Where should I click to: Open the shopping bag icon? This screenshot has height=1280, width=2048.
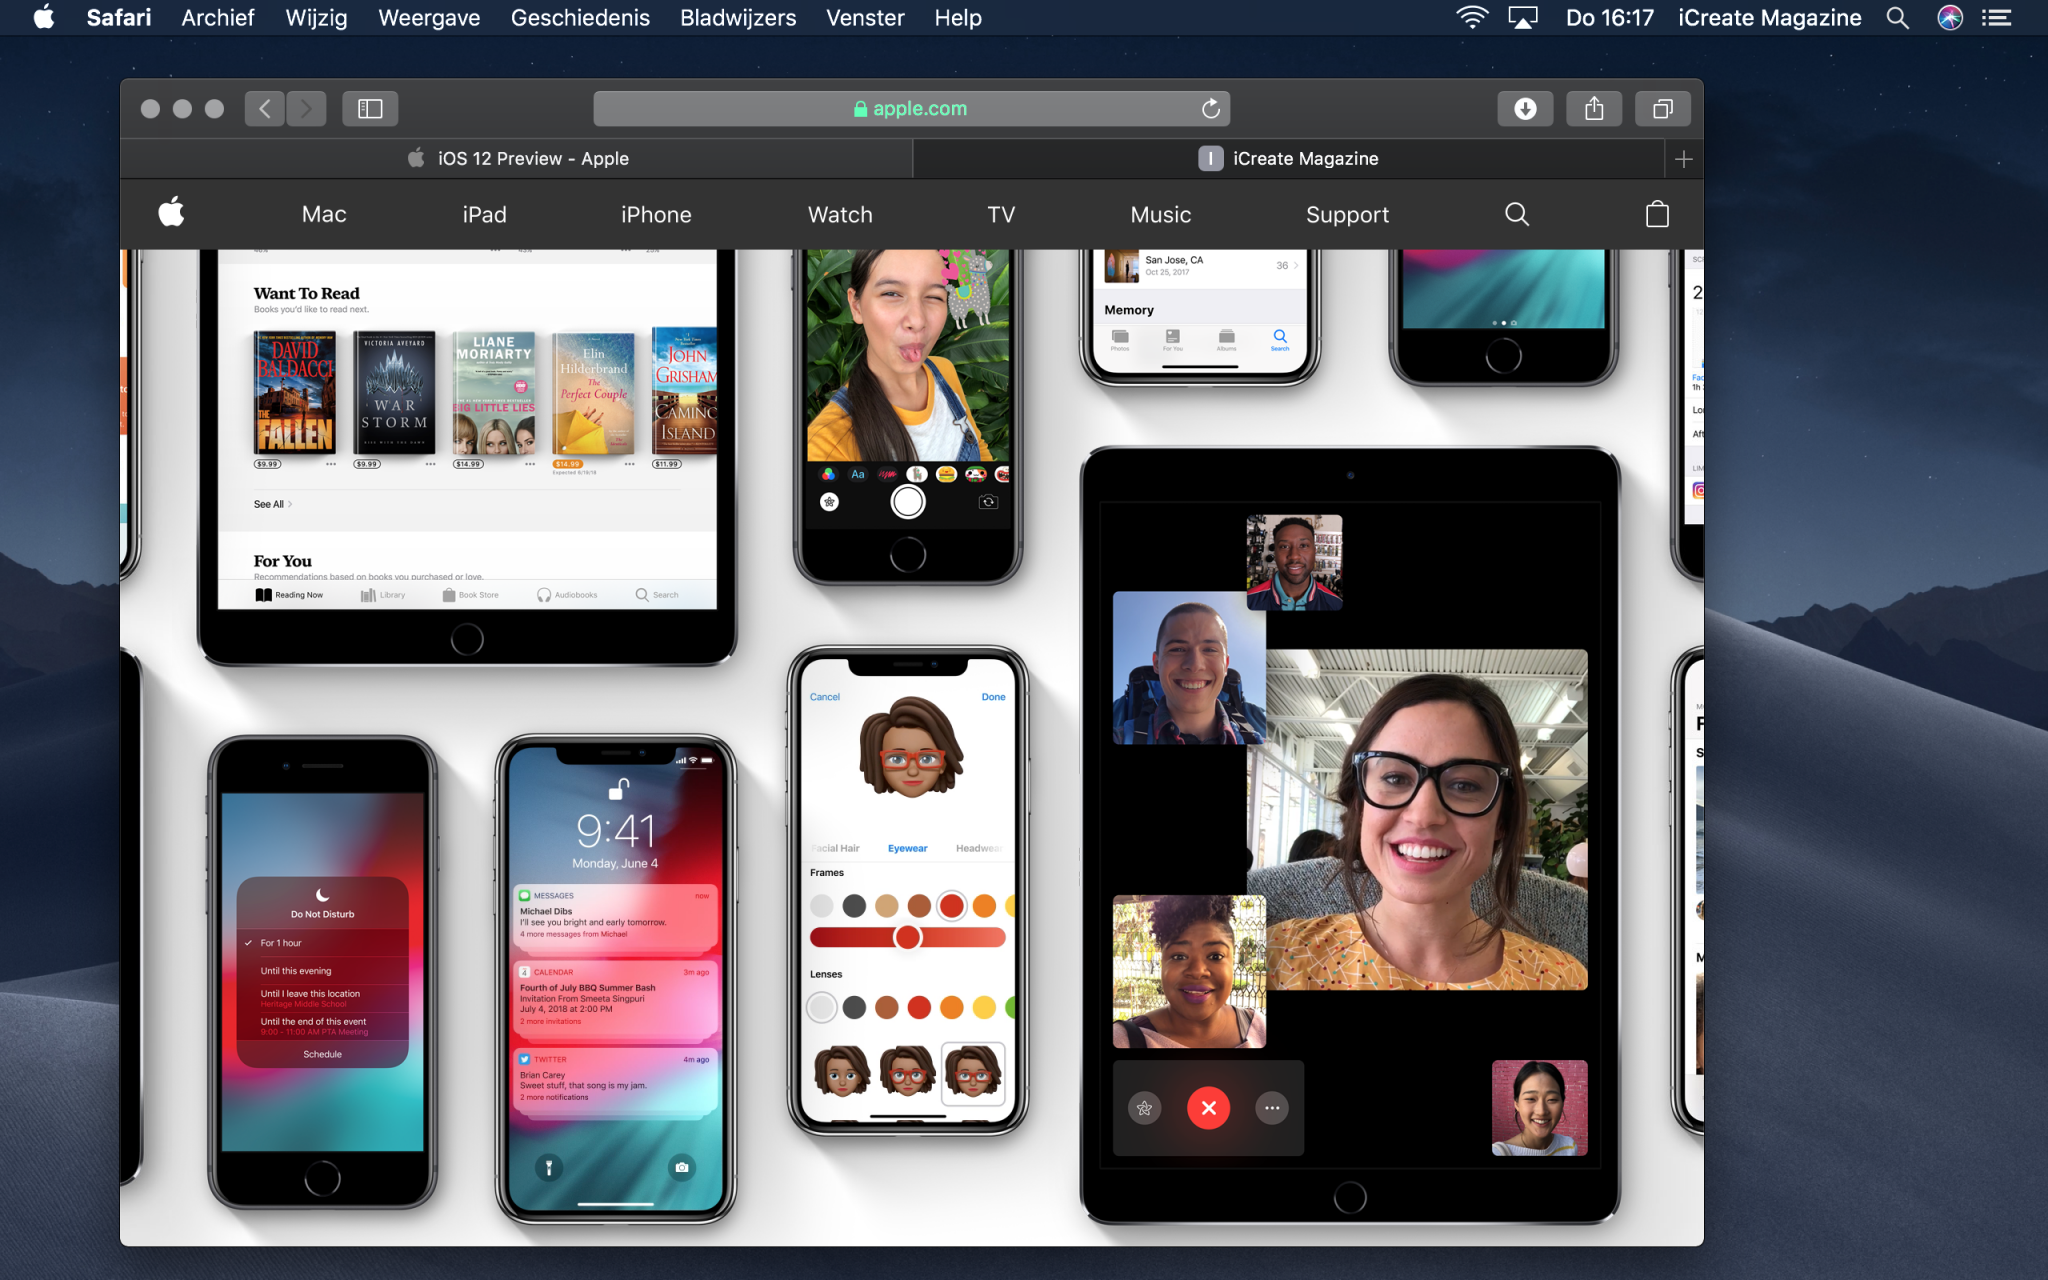point(1656,214)
